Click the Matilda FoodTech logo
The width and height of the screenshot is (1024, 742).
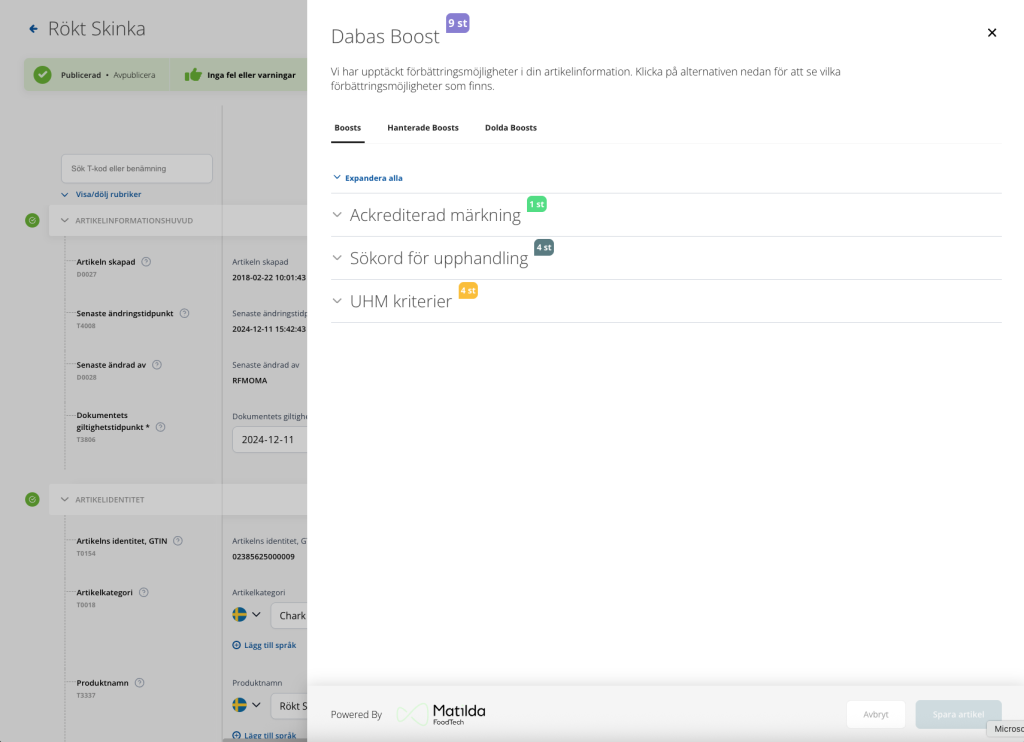click(x=441, y=714)
